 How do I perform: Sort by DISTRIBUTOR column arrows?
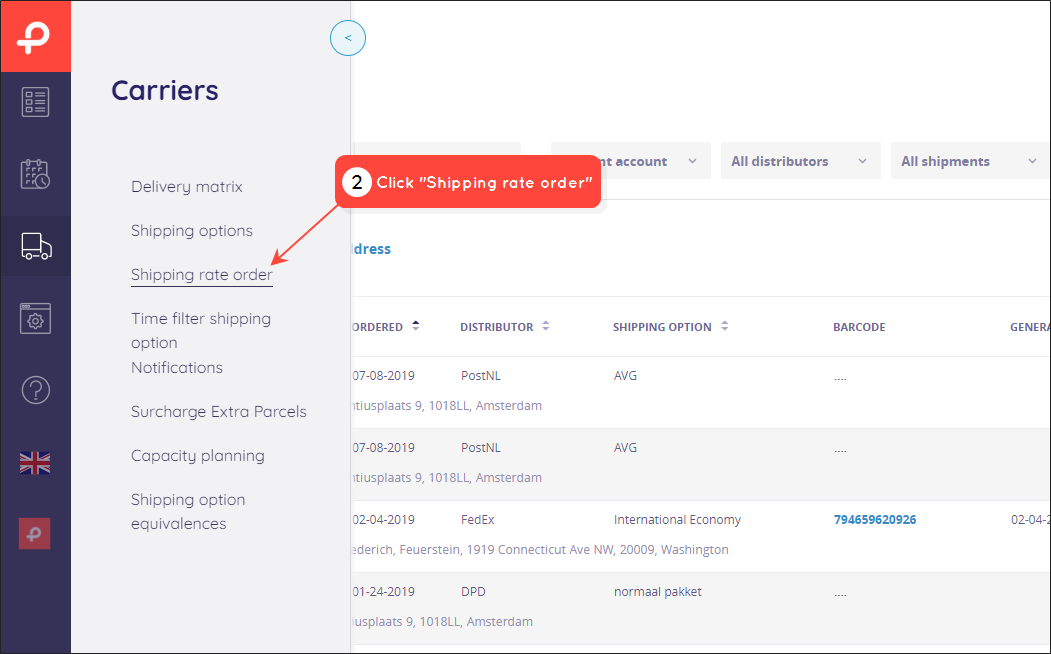pos(546,326)
